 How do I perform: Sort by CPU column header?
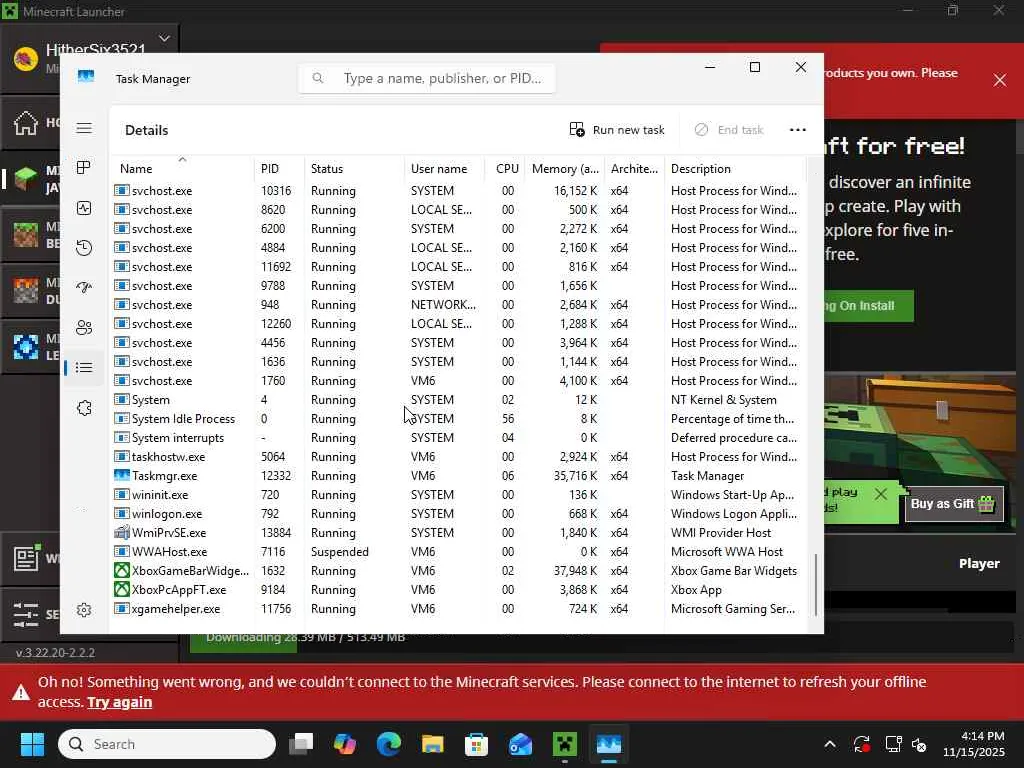click(x=505, y=168)
